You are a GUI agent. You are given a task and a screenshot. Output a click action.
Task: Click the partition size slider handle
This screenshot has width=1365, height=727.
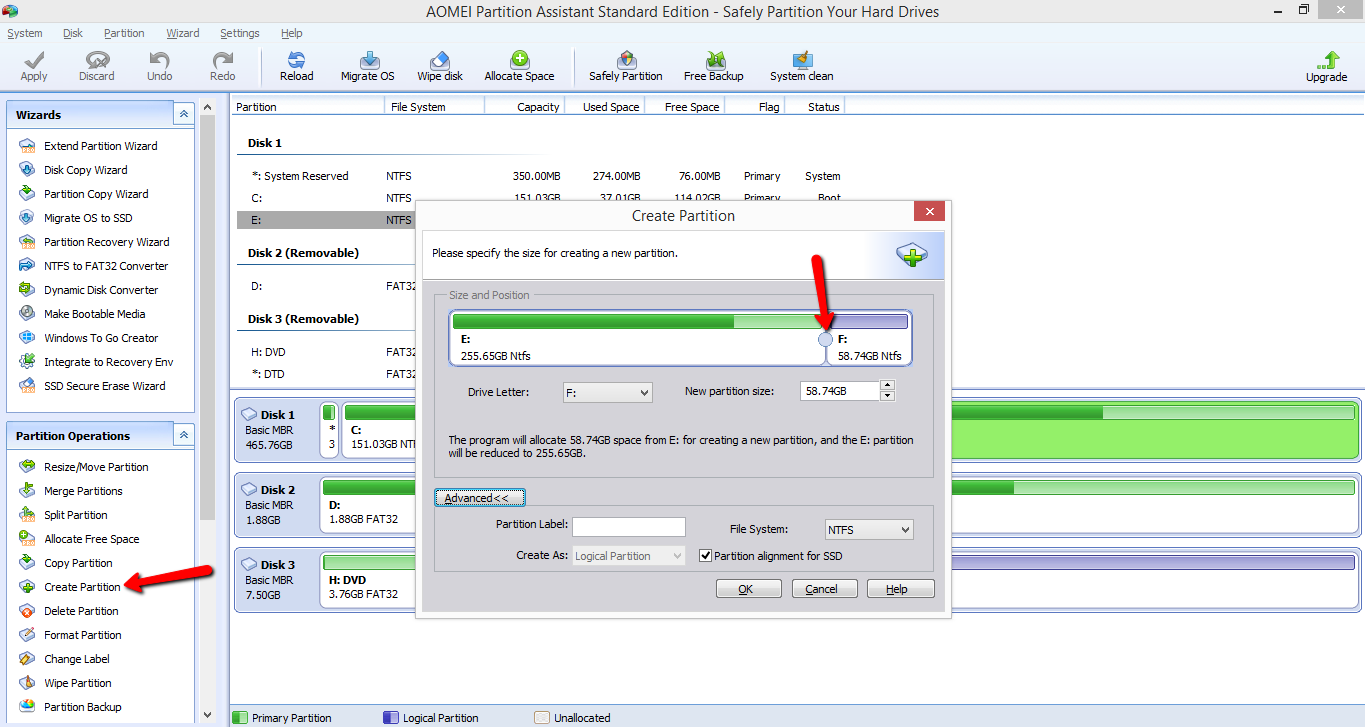click(x=825, y=340)
